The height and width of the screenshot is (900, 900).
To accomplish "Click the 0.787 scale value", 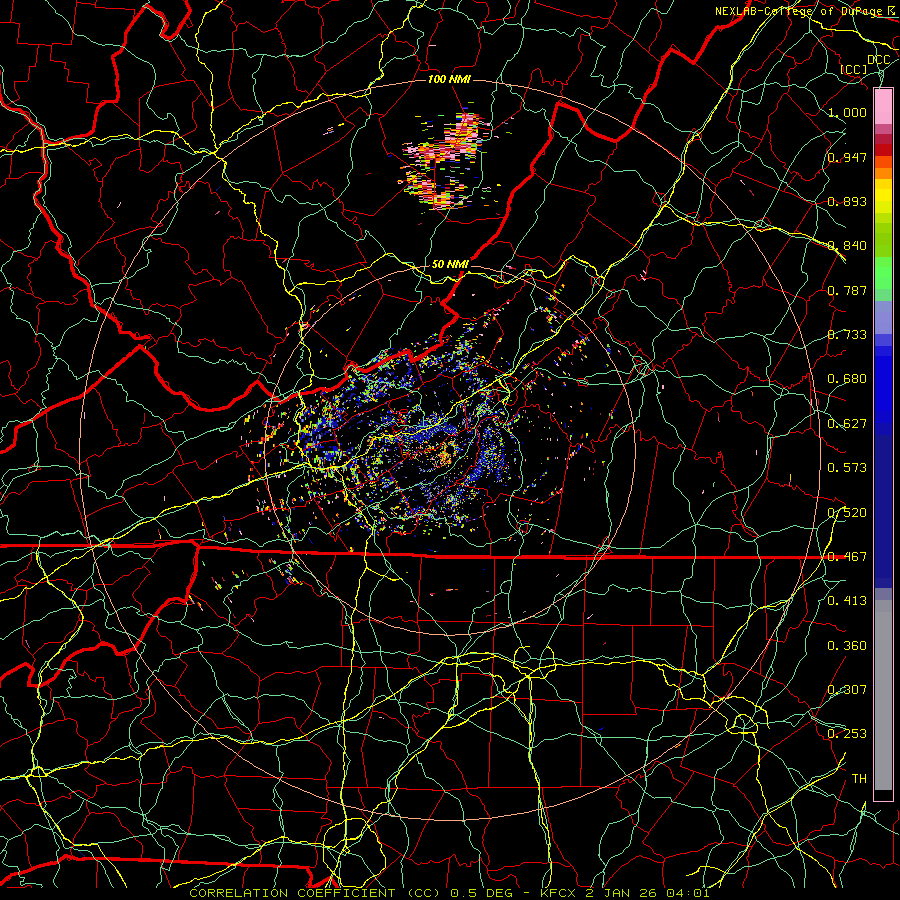I will tap(847, 290).
